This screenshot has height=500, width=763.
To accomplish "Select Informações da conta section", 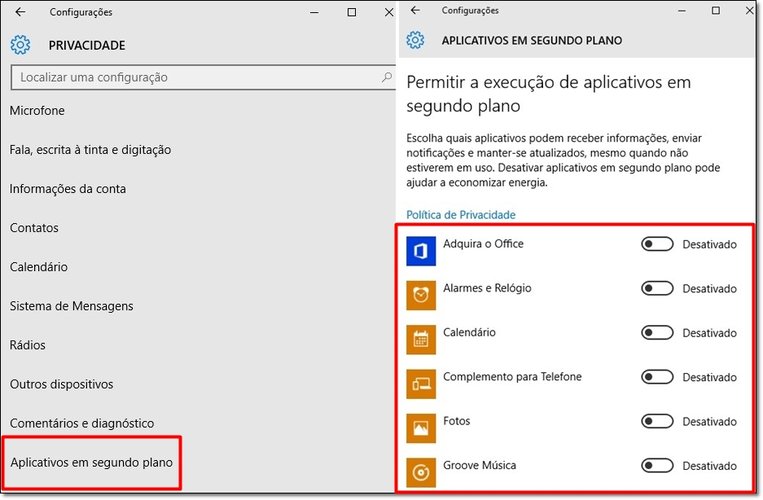I will tap(68, 189).
